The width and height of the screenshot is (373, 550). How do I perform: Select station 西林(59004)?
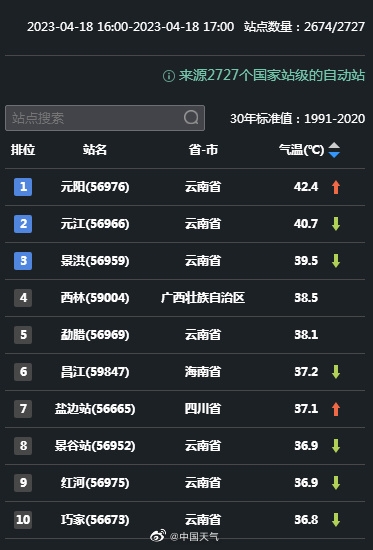[95, 298]
